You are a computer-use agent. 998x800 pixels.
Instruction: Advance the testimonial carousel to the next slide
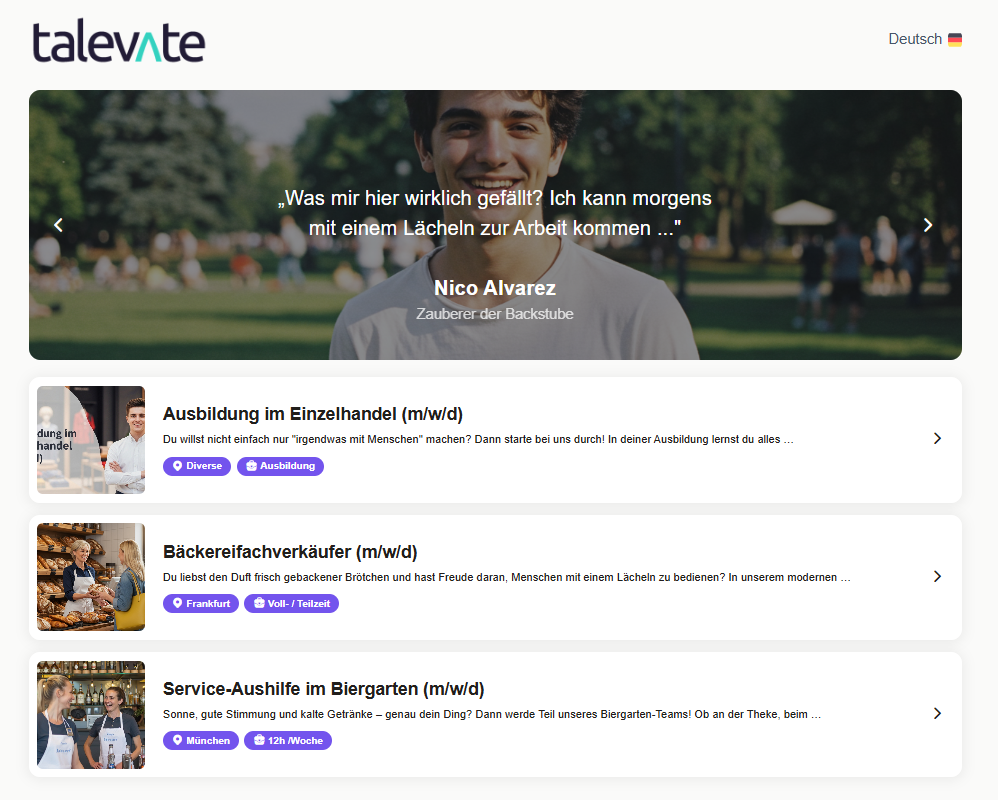point(928,225)
